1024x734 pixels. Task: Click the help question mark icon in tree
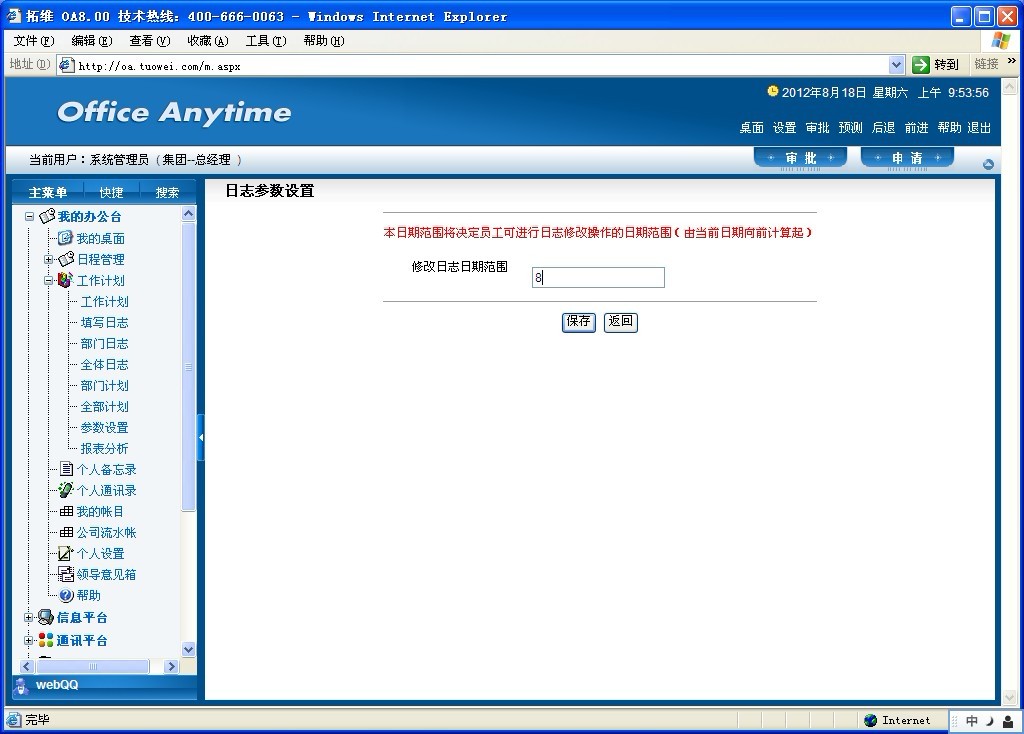coord(66,595)
